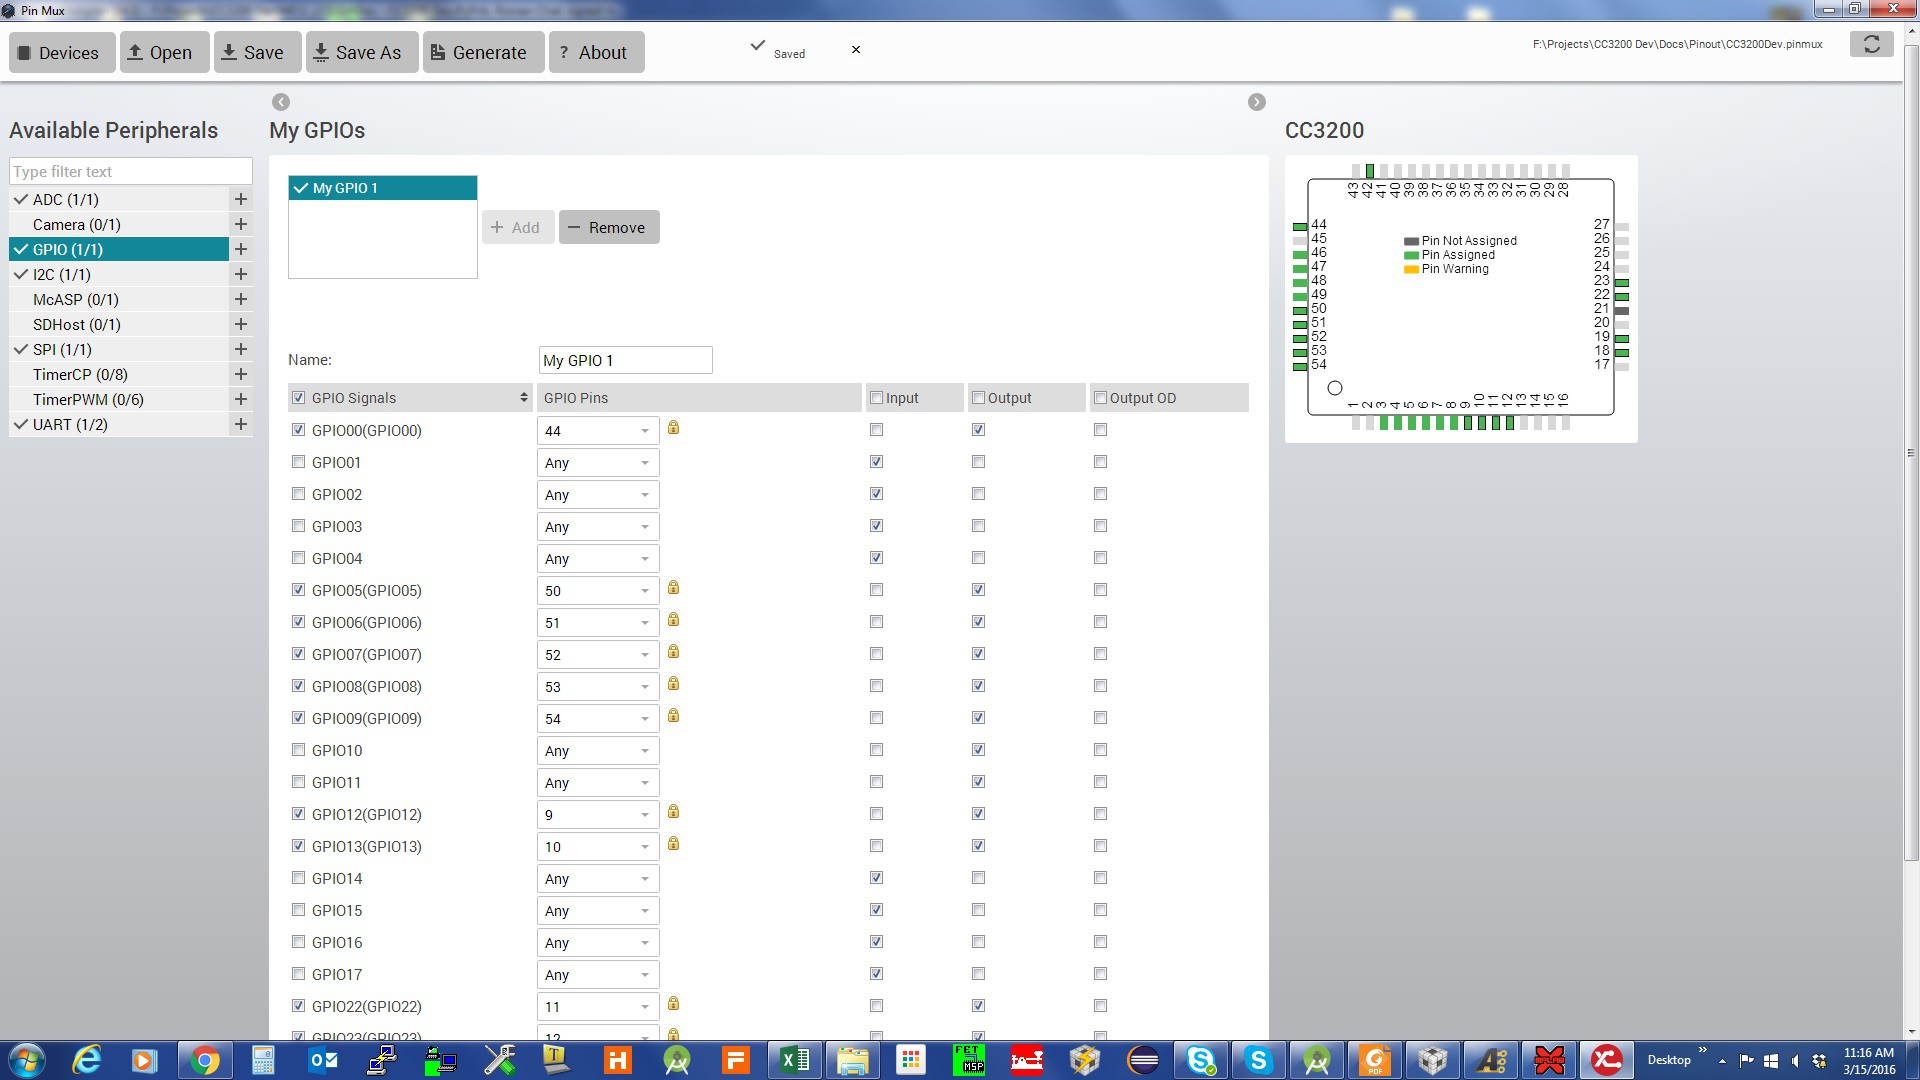
Task: Add McASP peripheral with its plus icon
Action: pos(241,299)
